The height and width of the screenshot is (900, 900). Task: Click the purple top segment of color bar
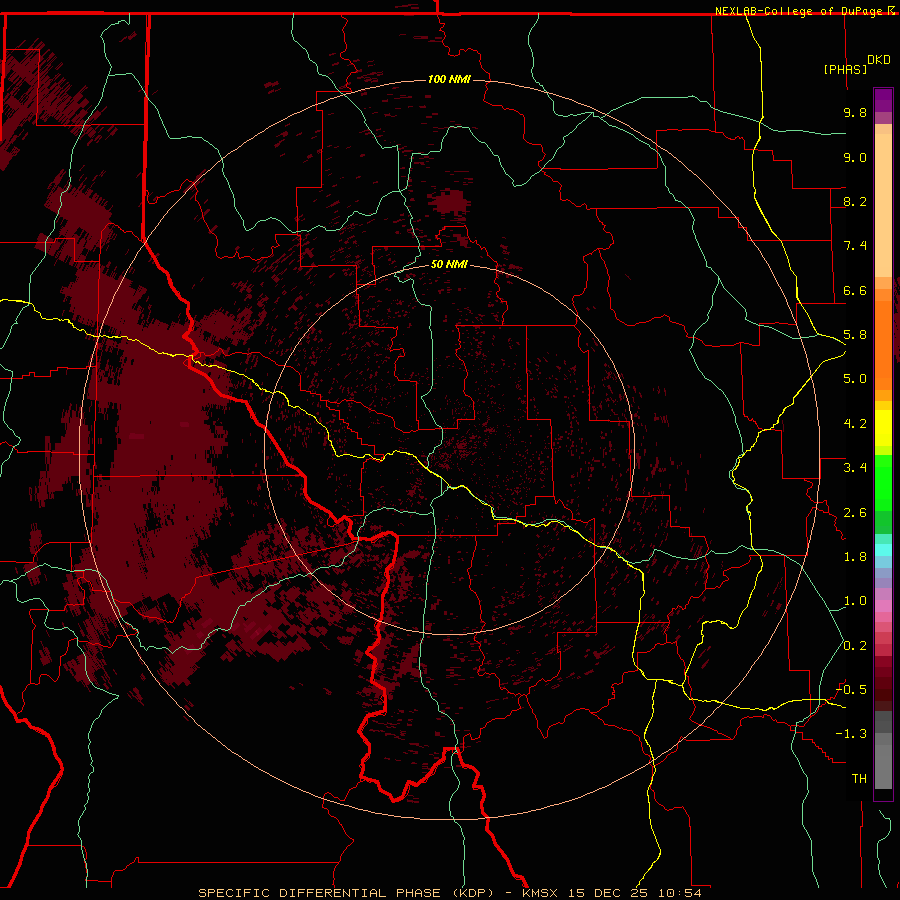coord(883,100)
